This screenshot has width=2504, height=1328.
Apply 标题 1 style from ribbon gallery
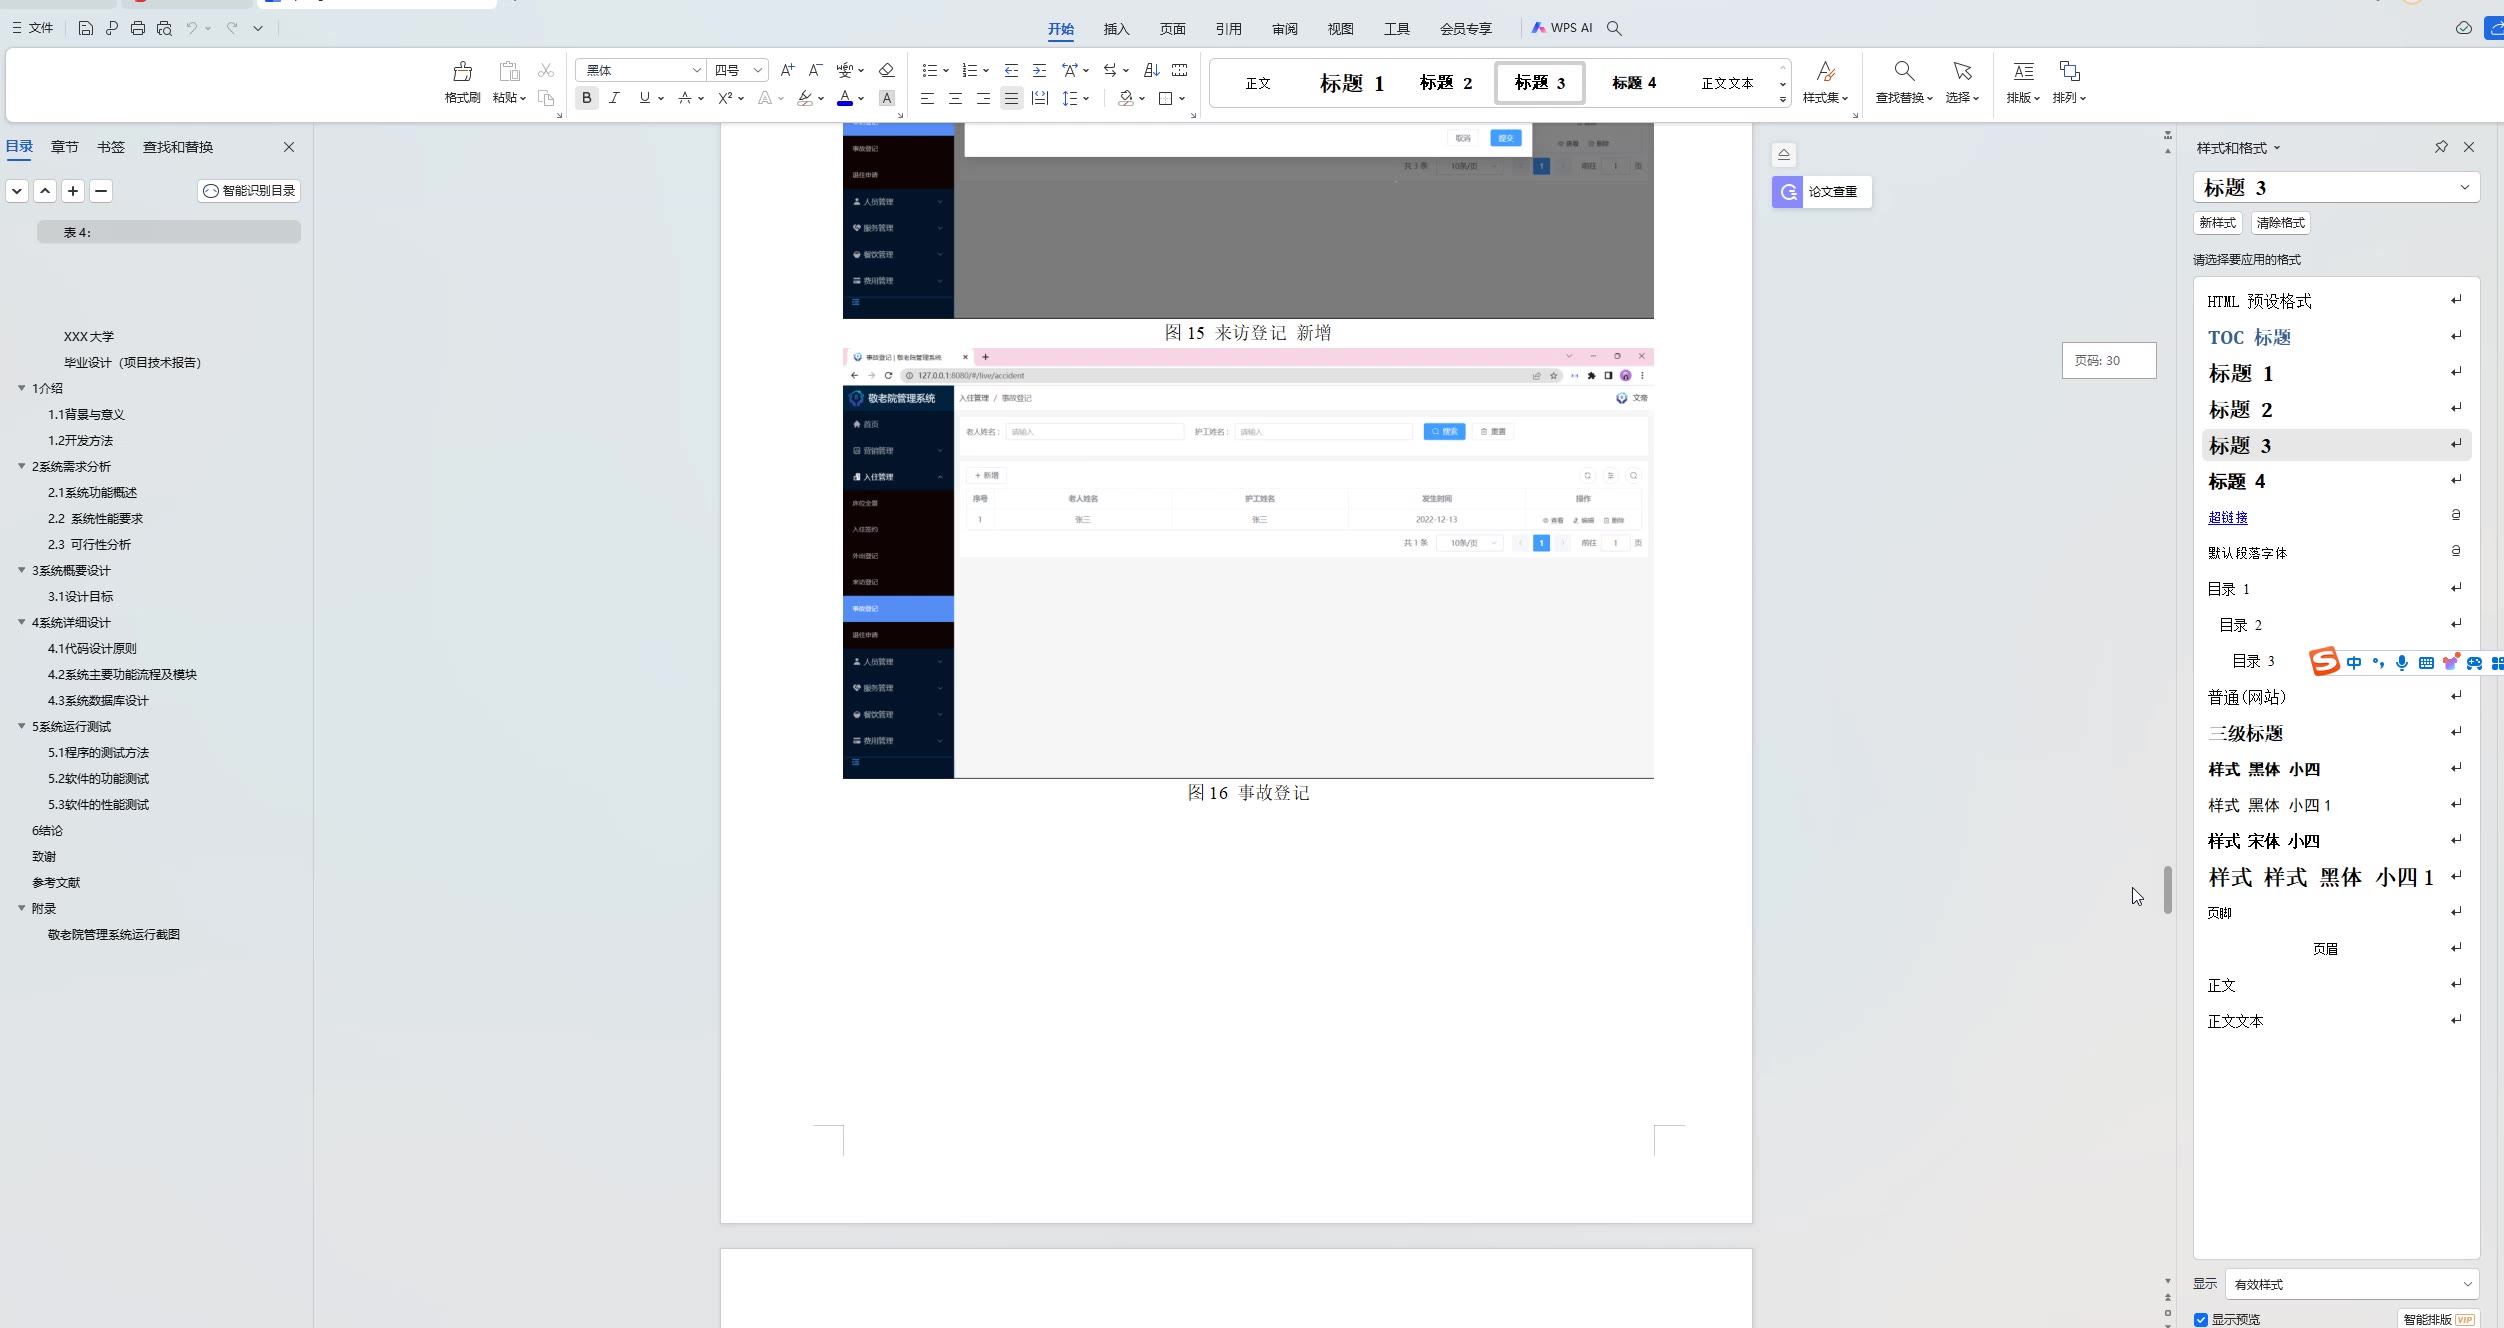coord(1352,83)
